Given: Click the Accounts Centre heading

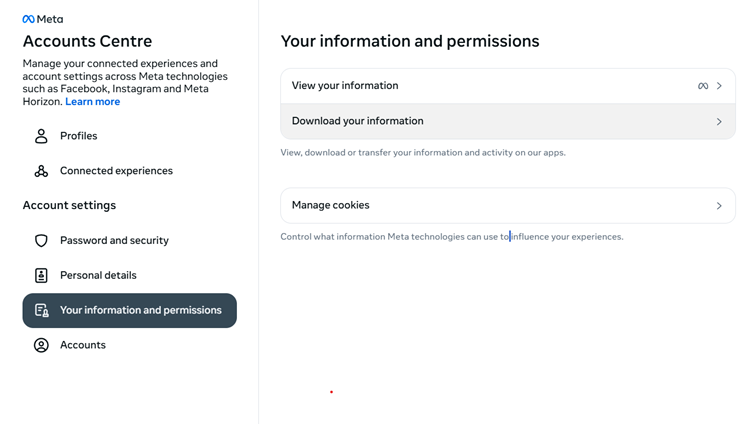Looking at the screenshot, I should pyautogui.click(x=87, y=41).
